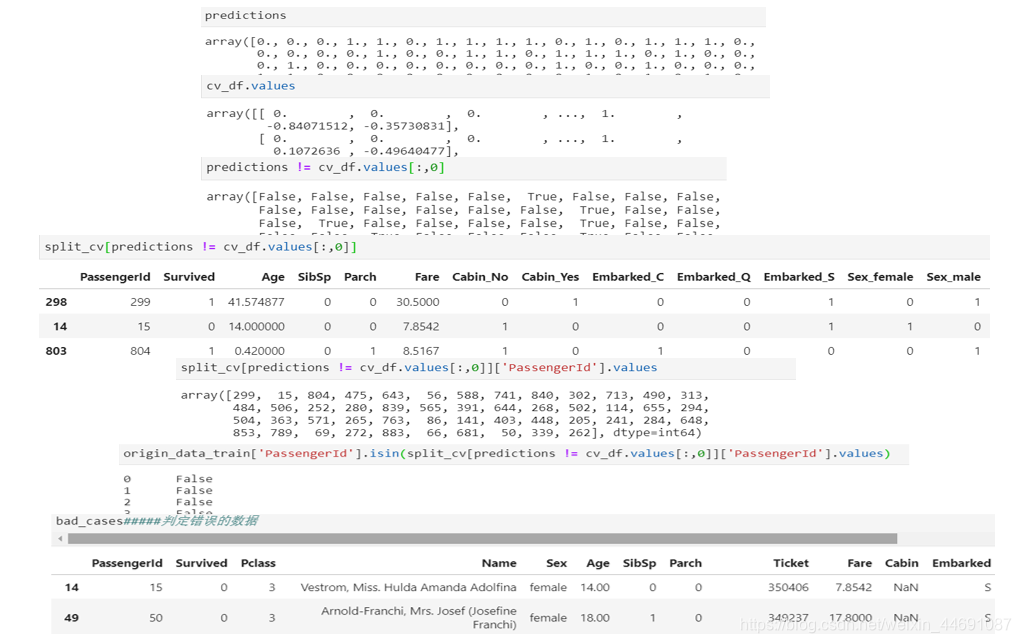Click the Age value 14.00 in bad_cases
This screenshot has width=1021, height=643.
(x=595, y=588)
